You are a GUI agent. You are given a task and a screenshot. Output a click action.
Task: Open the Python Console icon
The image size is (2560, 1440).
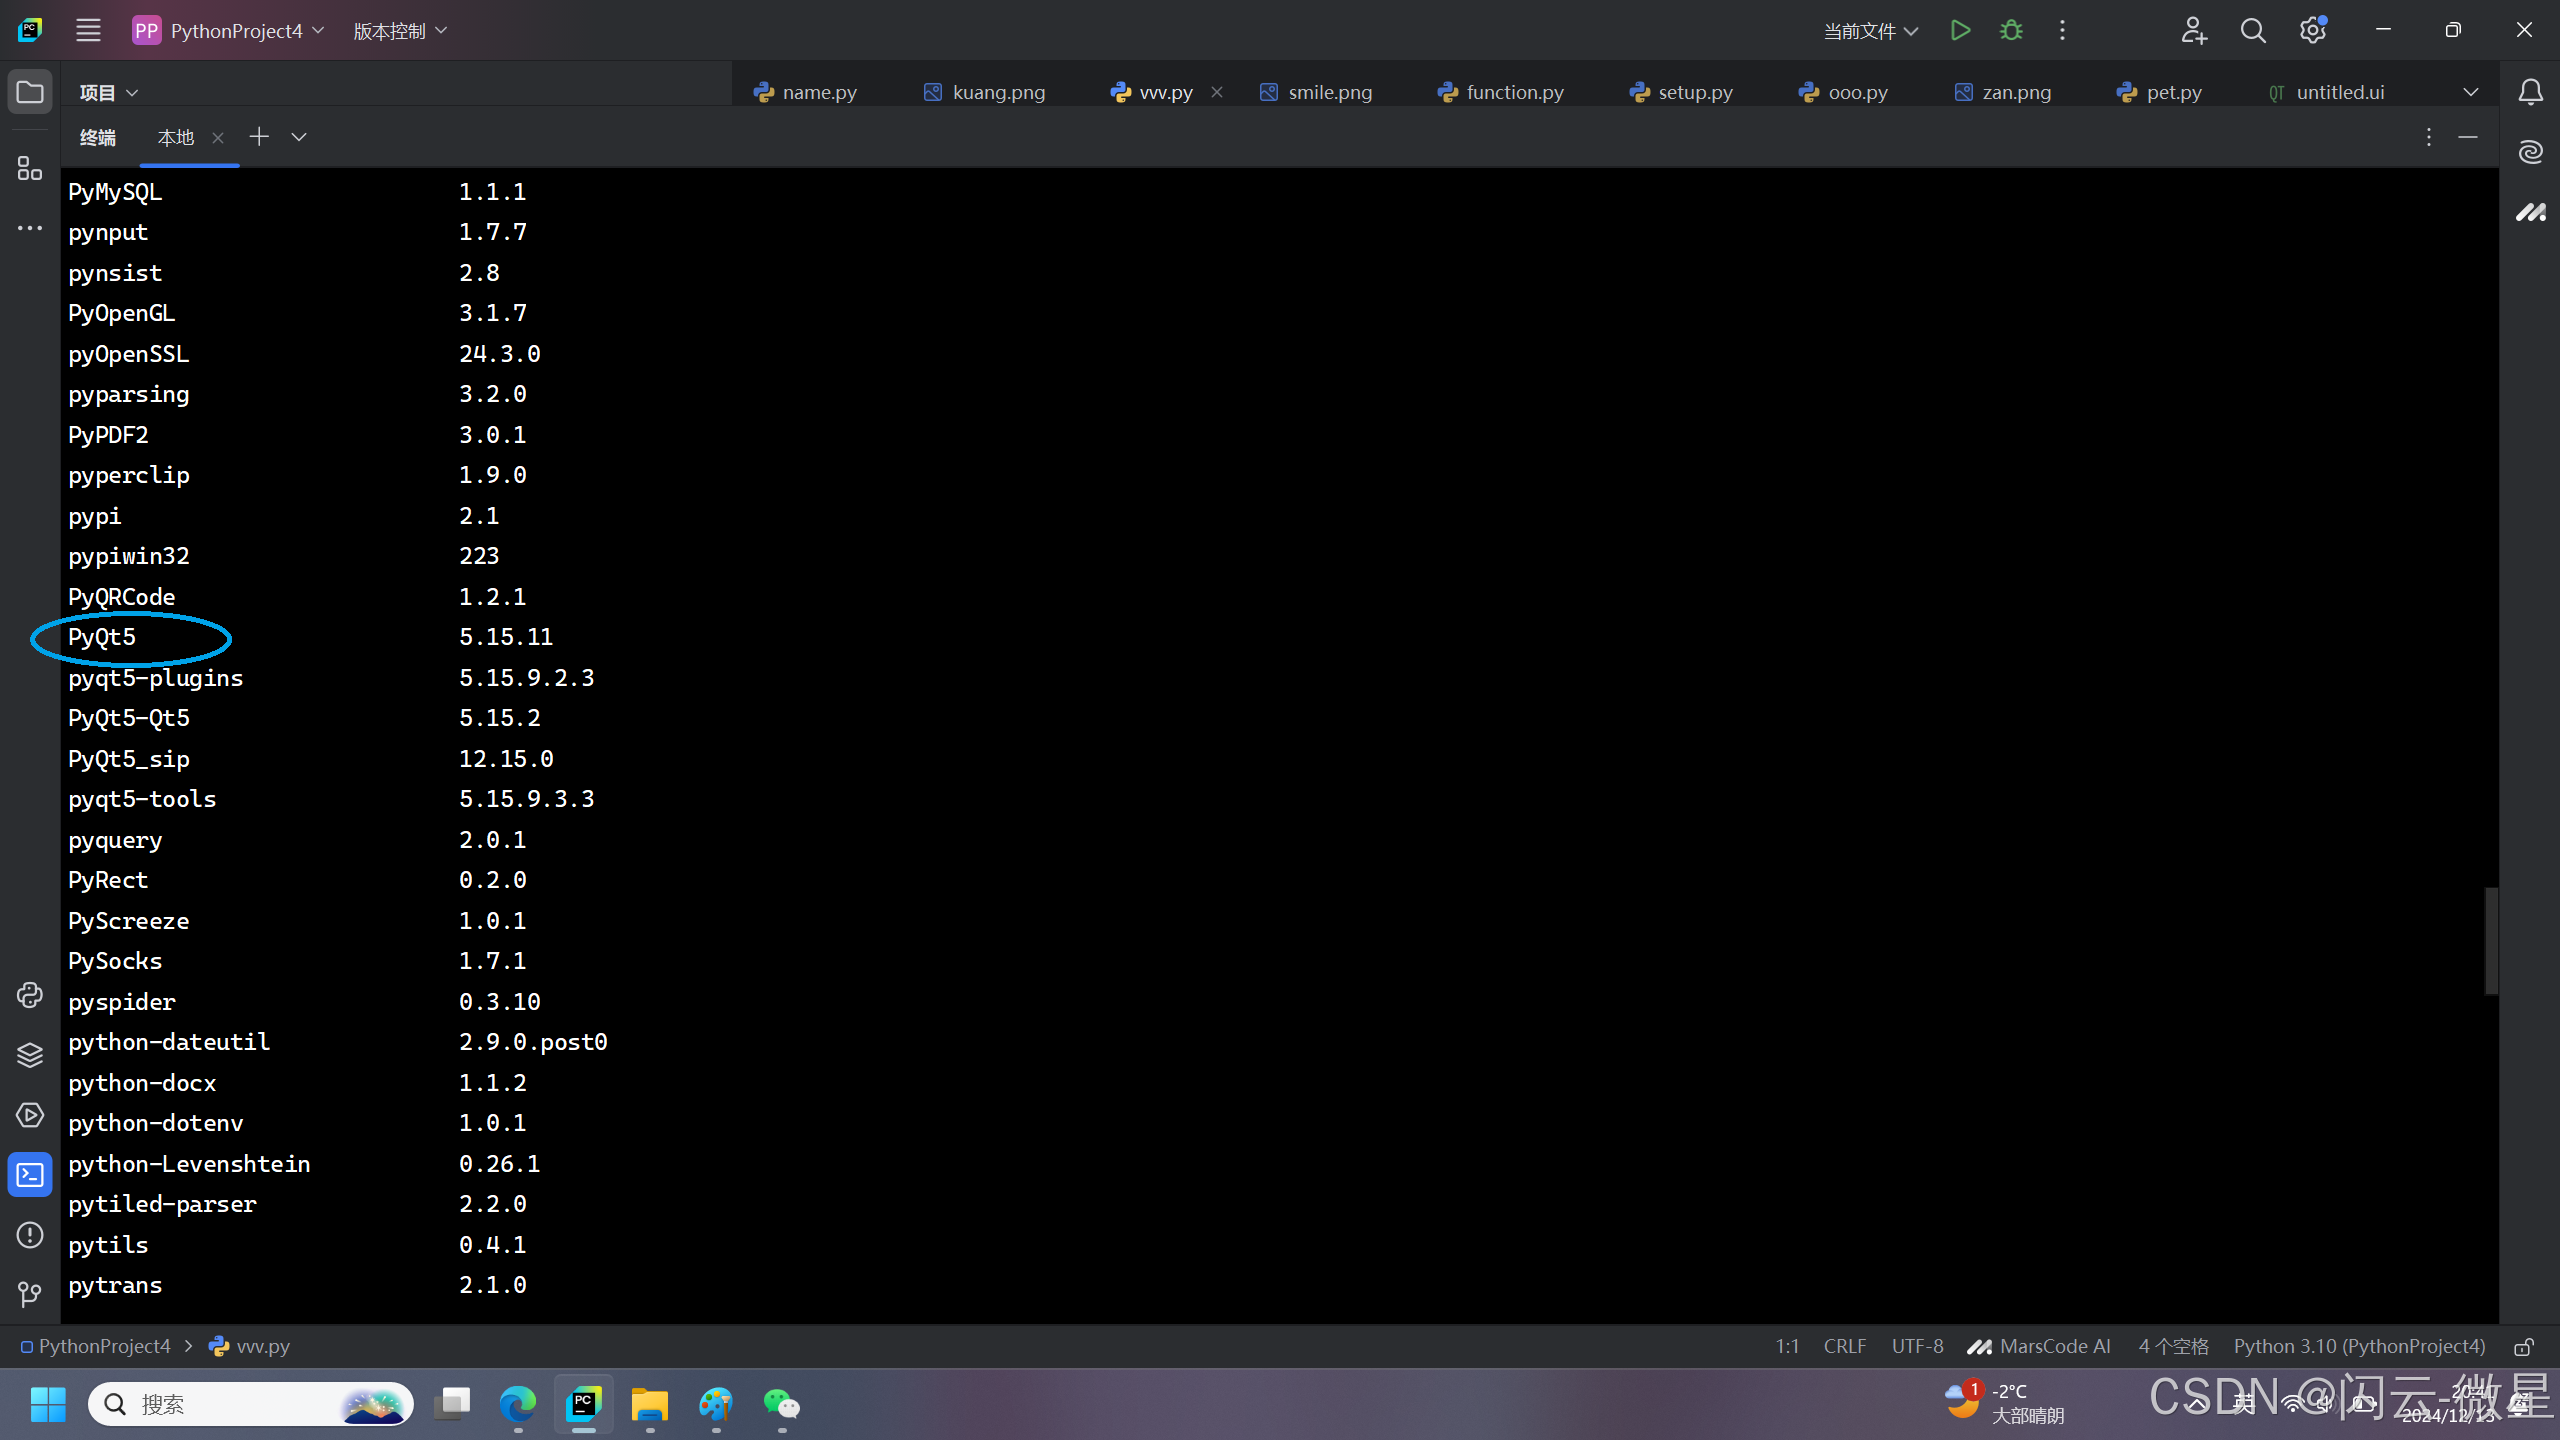[30, 995]
